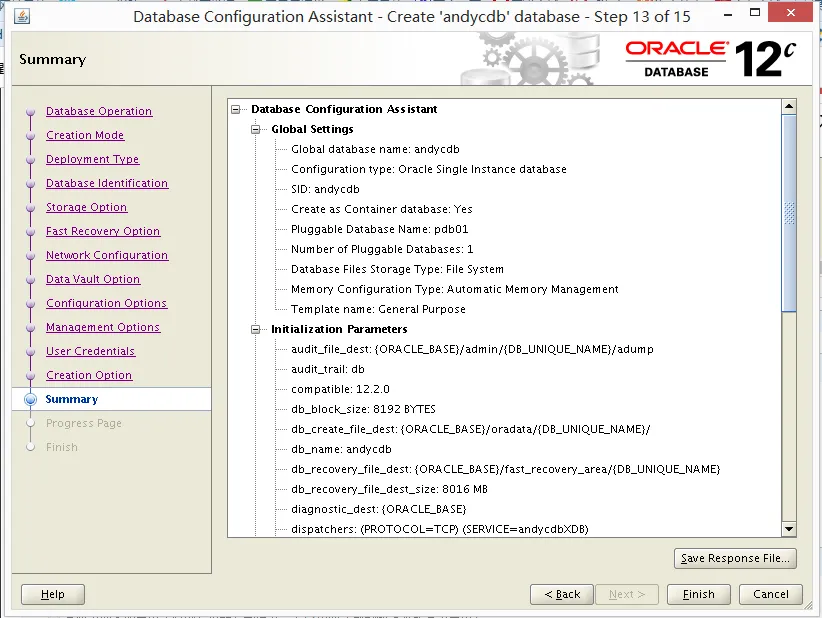Click the Save Response File button
The image size is (822, 618).
click(735, 558)
